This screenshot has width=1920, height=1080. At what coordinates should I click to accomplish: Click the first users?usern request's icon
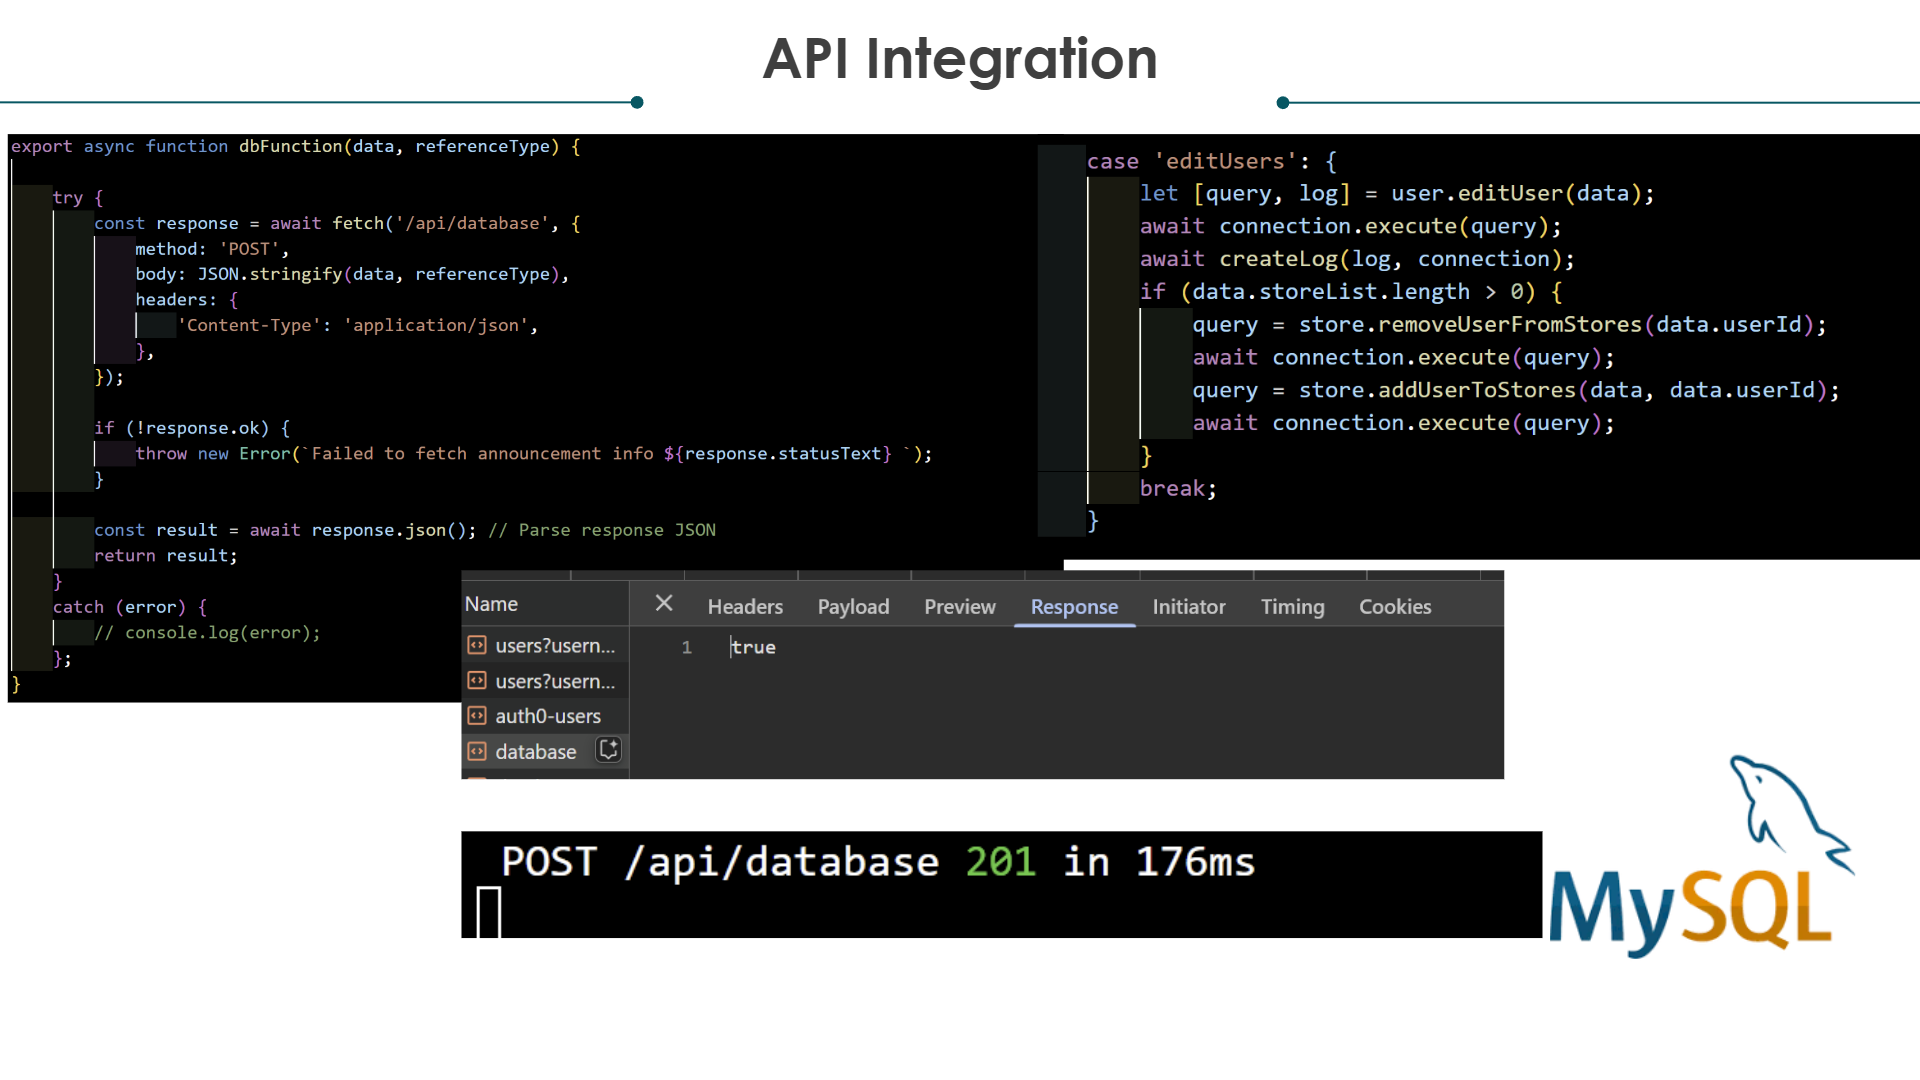click(x=477, y=646)
